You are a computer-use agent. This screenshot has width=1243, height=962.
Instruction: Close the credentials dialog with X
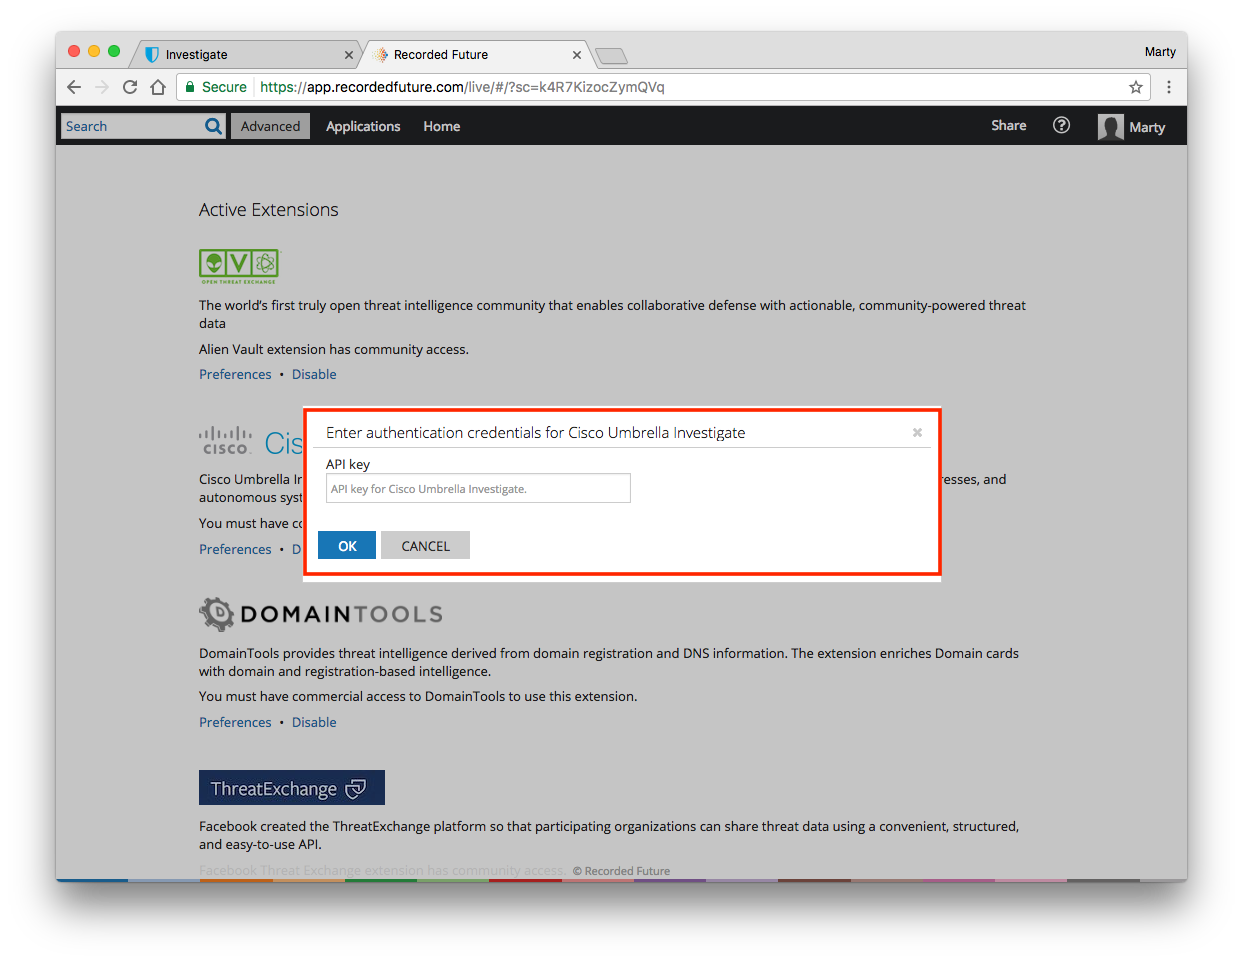[917, 433]
